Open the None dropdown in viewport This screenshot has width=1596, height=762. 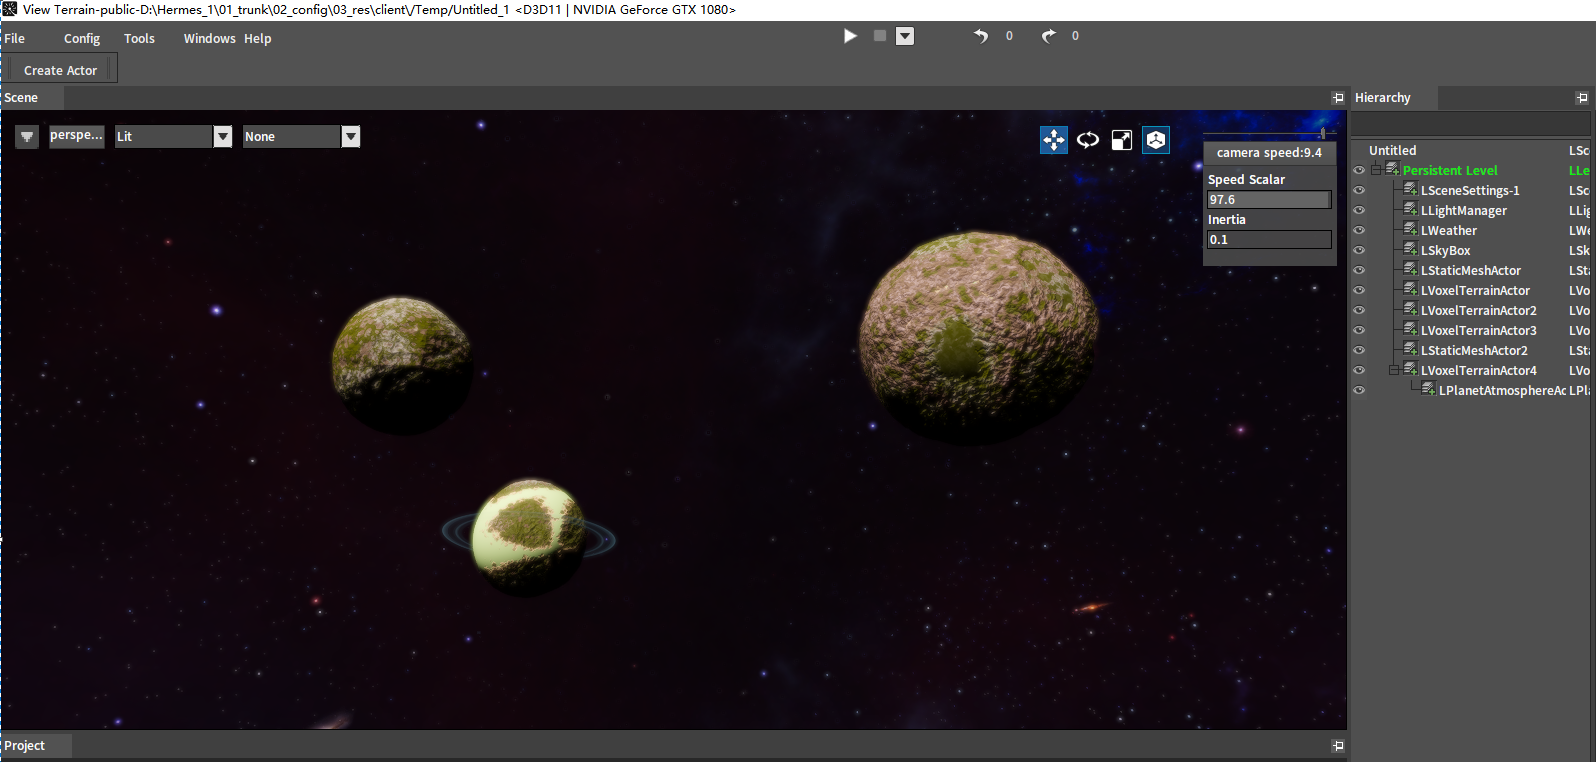pos(350,137)
